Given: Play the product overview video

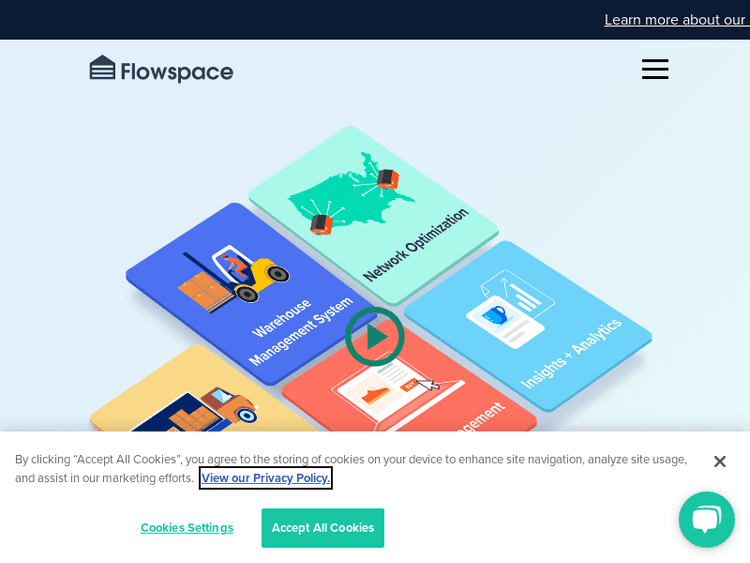Looking at the screenshot, I should coord(375,337).
